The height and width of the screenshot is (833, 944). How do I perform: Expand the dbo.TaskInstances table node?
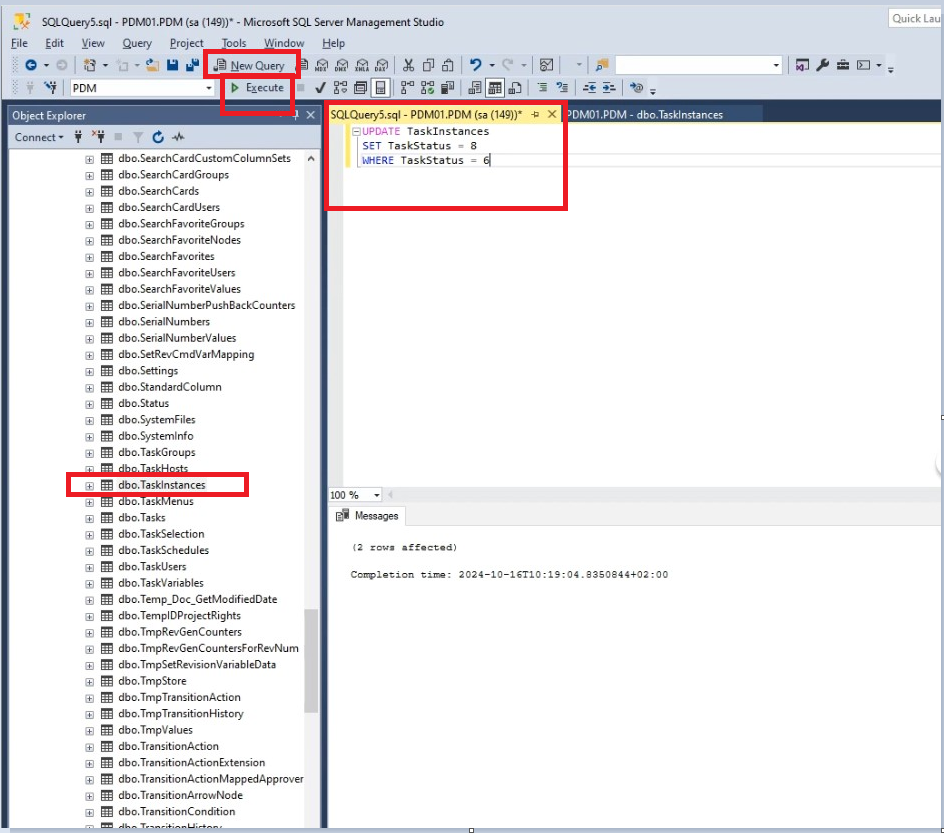click(89, 486)
